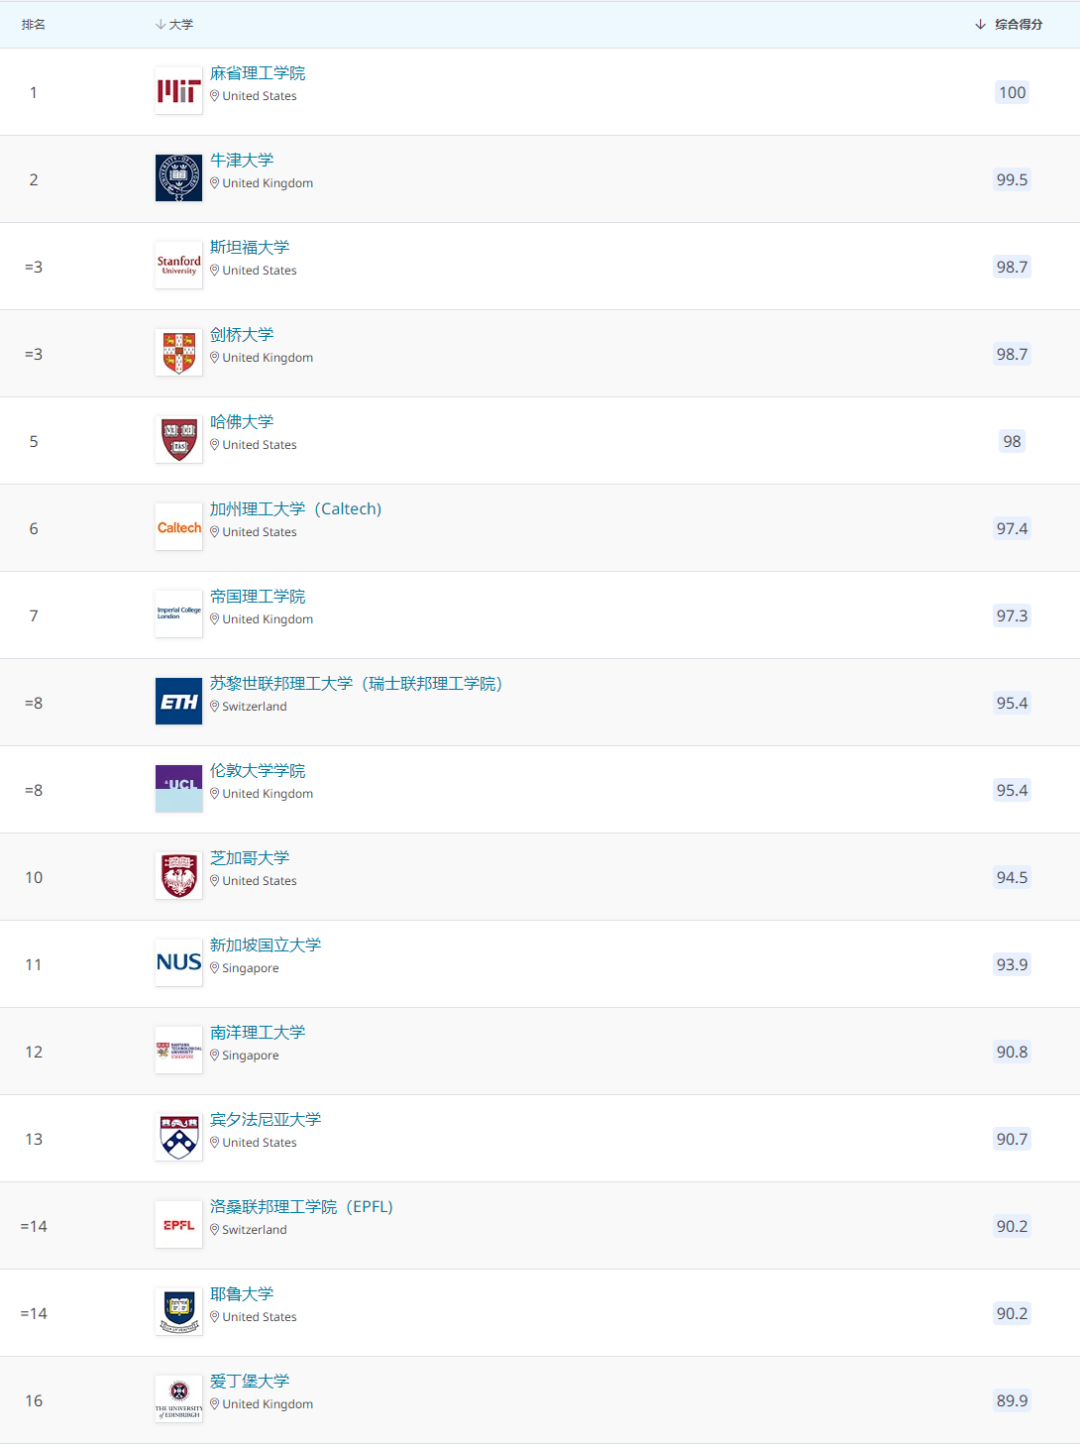
Task: Open the Harvard crest logo
Action: coord(179,440)
